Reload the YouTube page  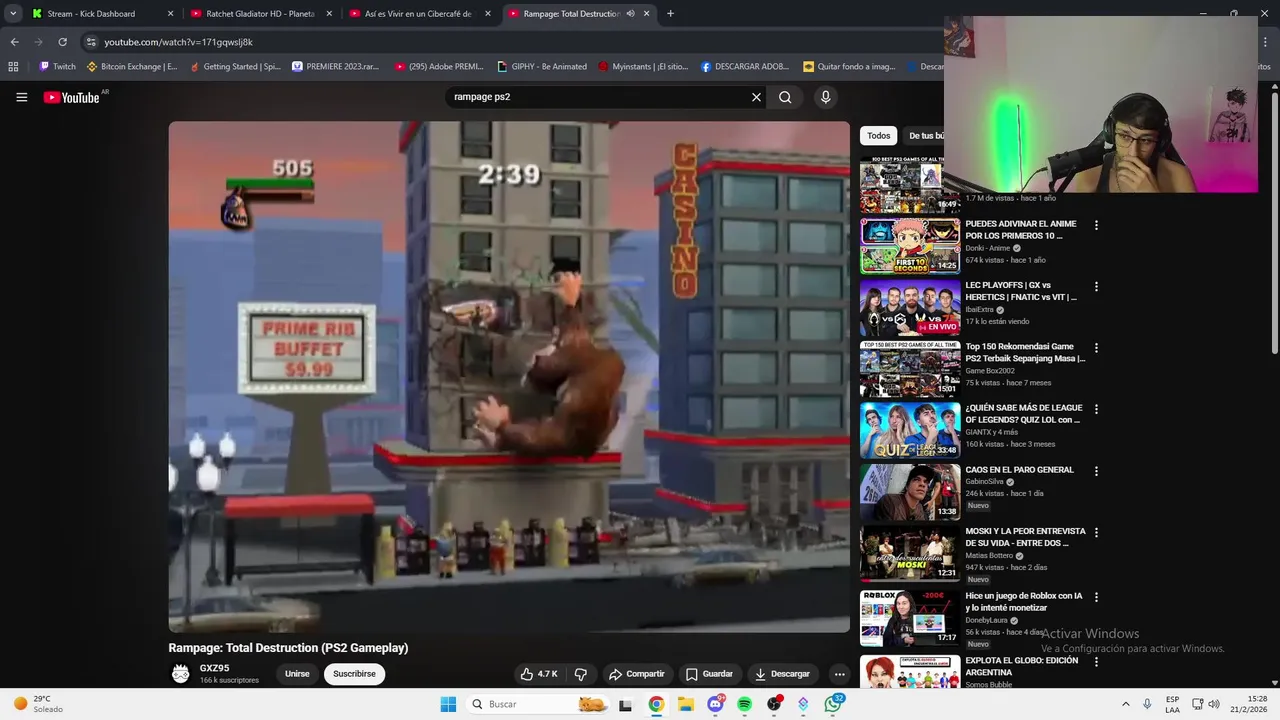coord(62,42)
